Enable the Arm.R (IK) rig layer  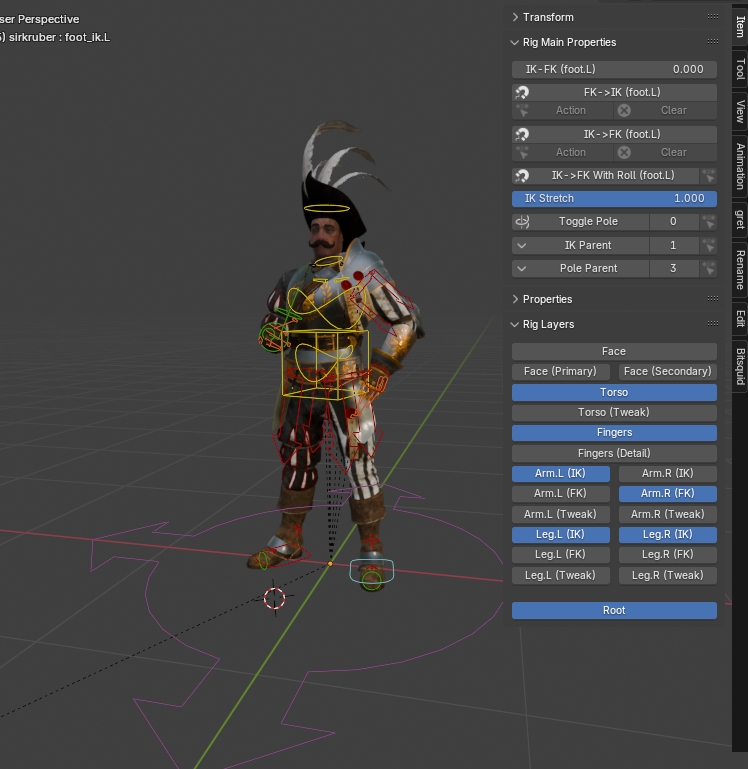(x=668, y=473)
